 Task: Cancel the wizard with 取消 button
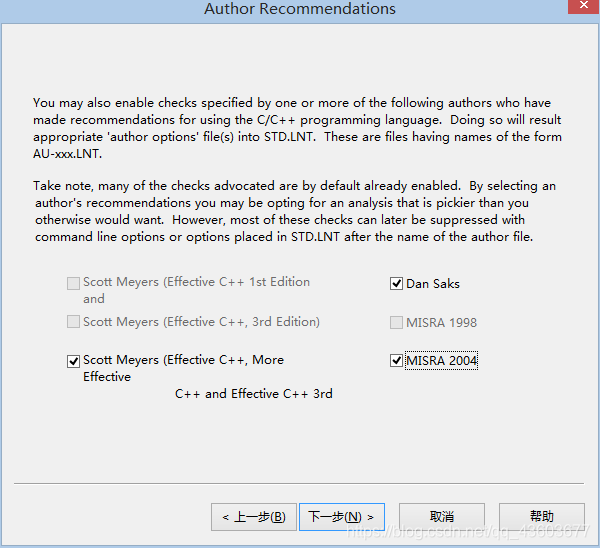click(442, 517)
